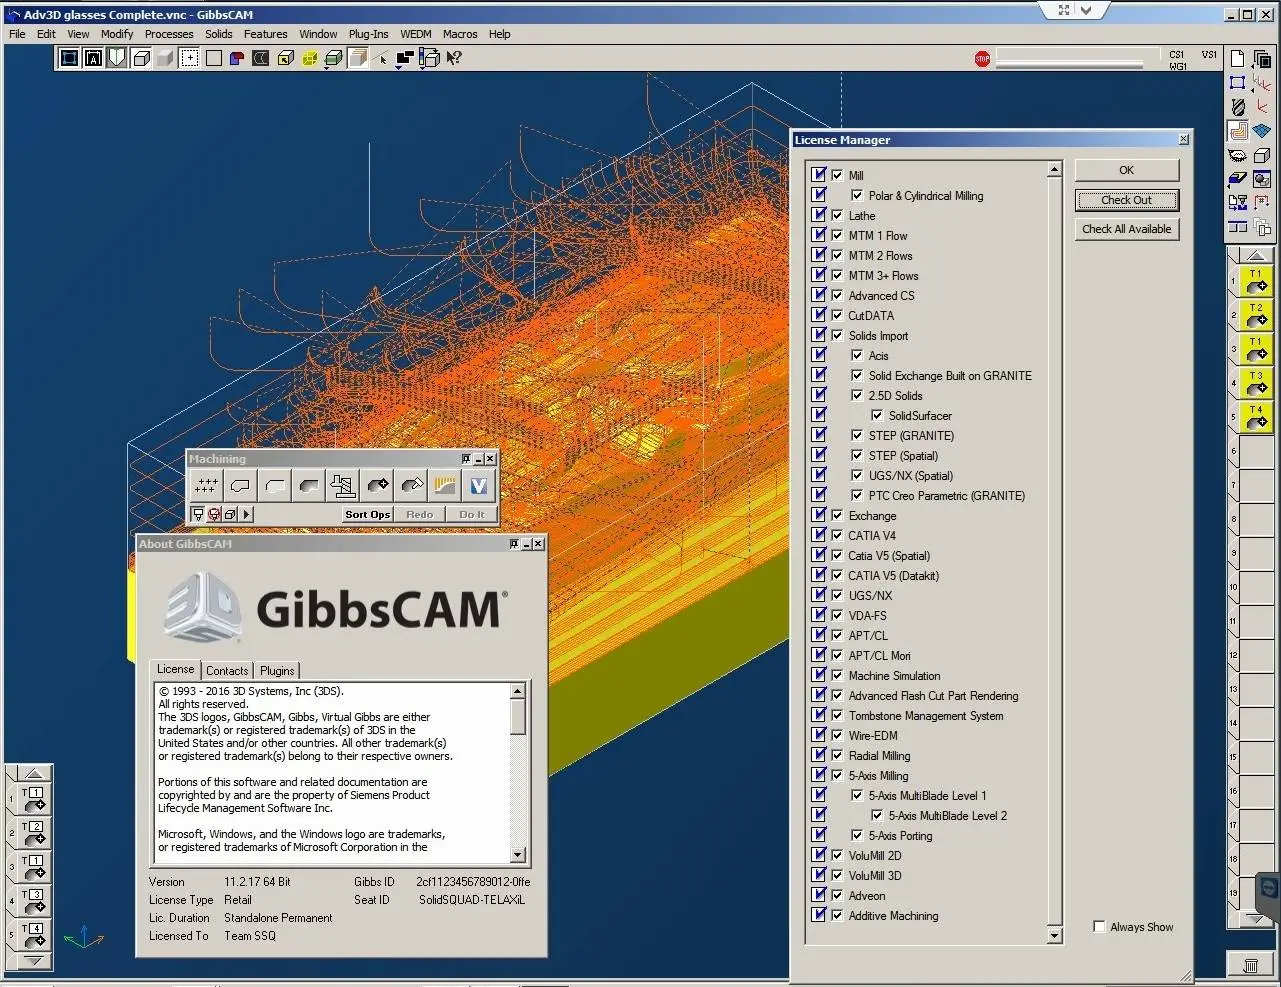Image resolution: width=1281 pixels, height=987 pixels.
Task: Select the thread milling icon in Machining palette
Action: (x=343, y=486)
